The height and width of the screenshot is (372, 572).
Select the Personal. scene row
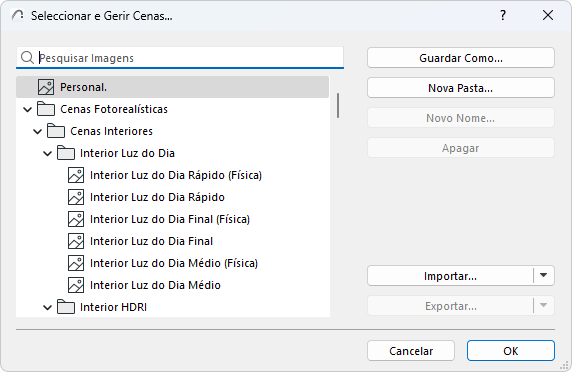(173, 87)
